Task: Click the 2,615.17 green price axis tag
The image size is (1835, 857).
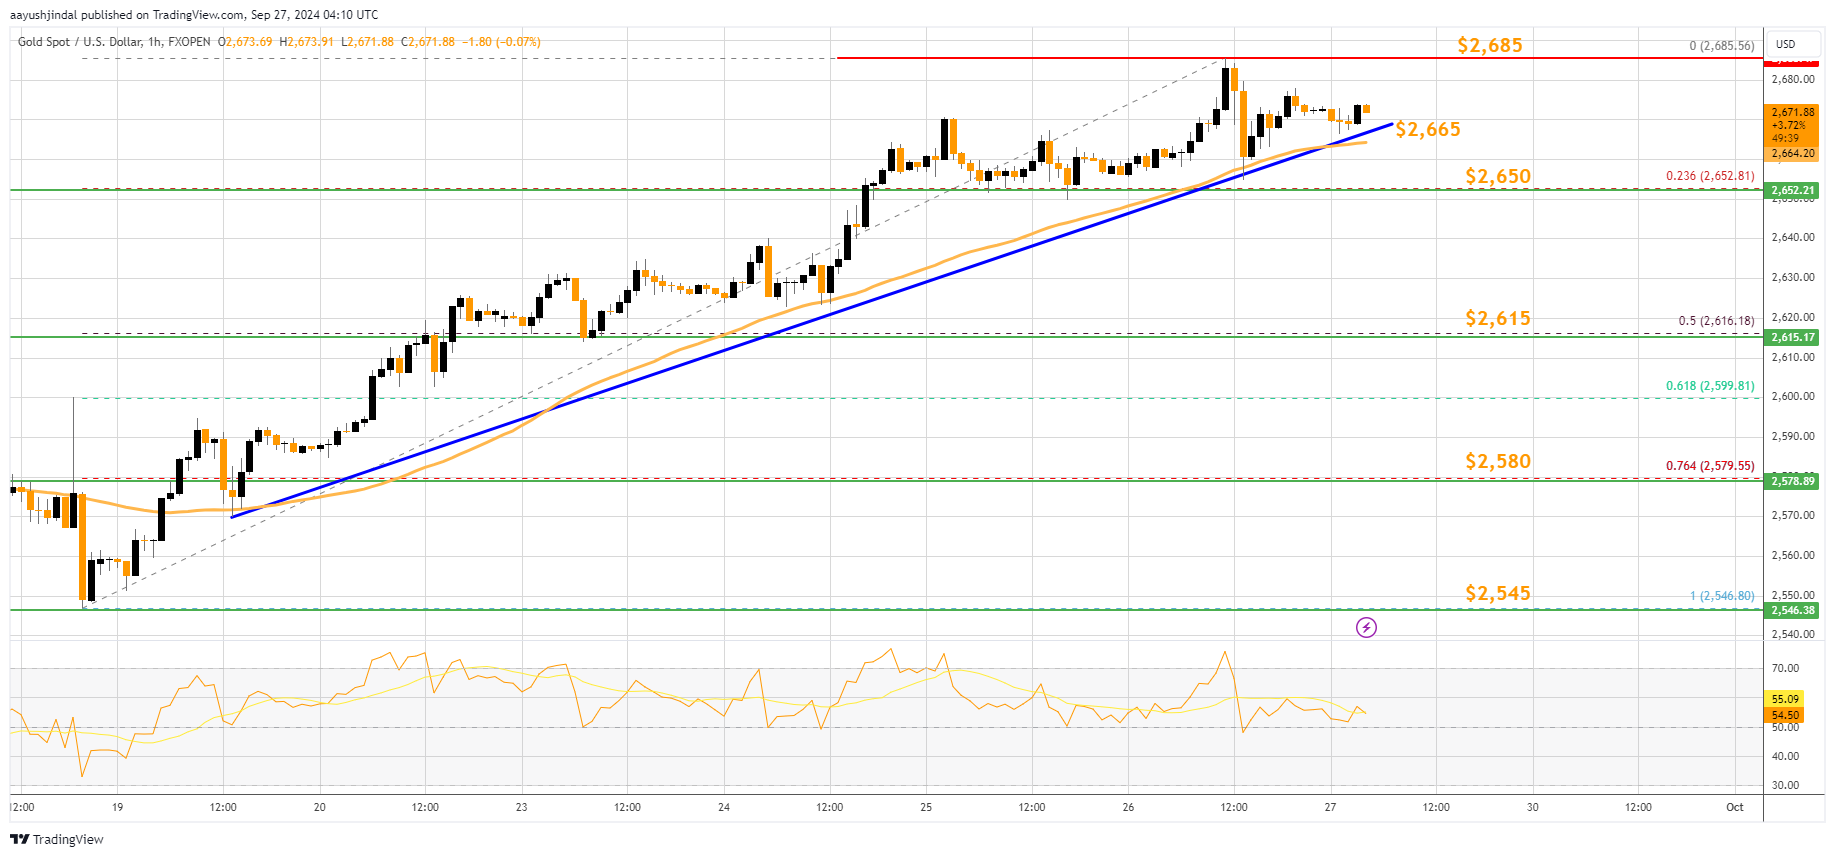Action: pyautogui.click(x=1792, y=337)
